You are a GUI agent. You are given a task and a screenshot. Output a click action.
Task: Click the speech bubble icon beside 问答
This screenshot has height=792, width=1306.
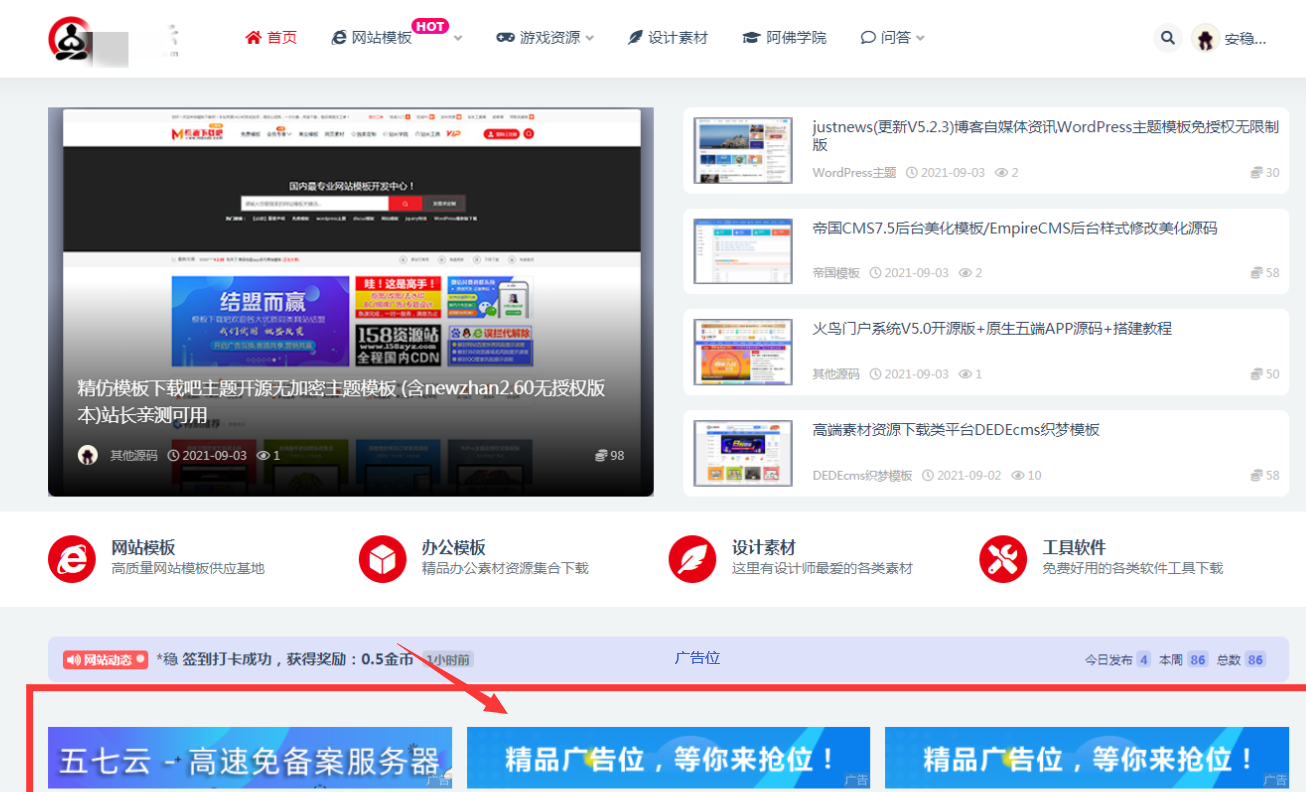[x=868, y=38]
